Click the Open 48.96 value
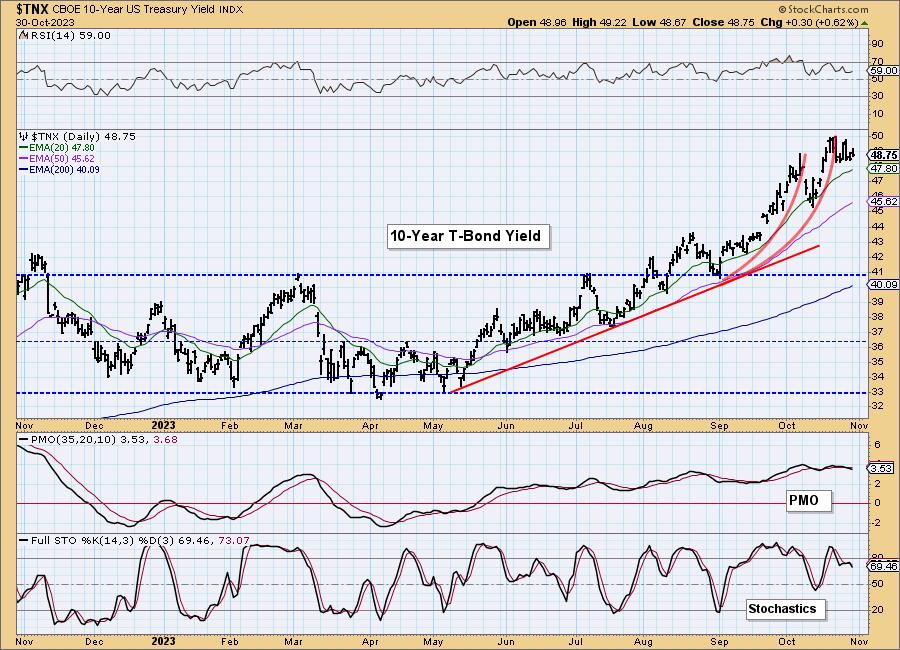Viewport: 900px width, 650px height. 537,22
